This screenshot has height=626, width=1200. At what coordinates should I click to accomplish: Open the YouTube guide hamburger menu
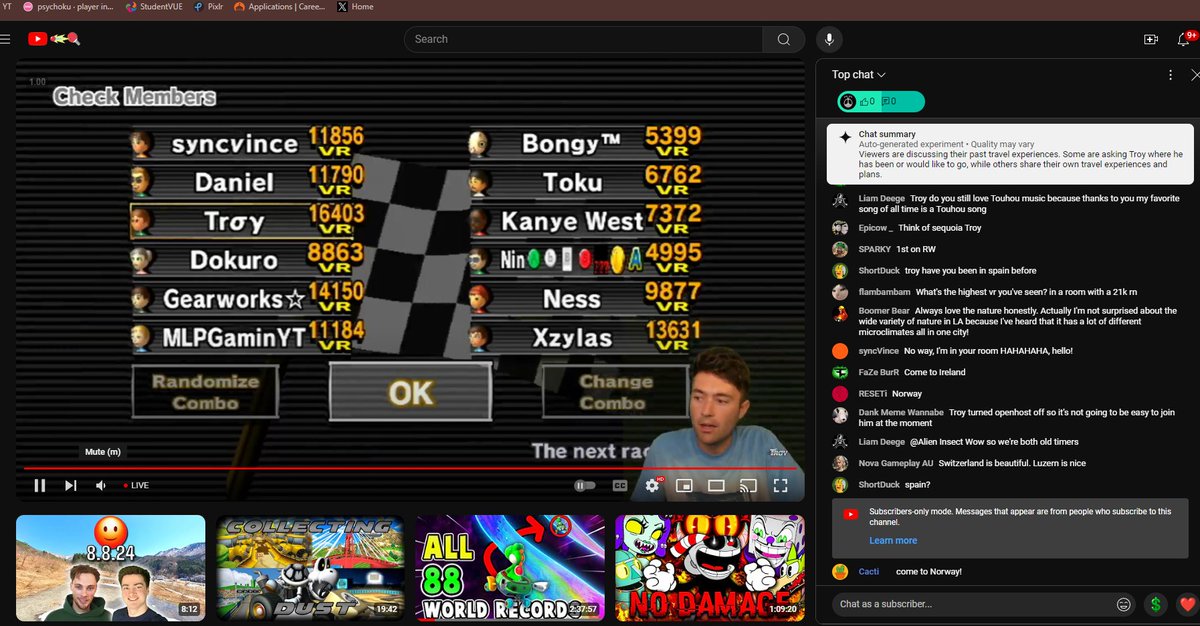pos(5,39)
